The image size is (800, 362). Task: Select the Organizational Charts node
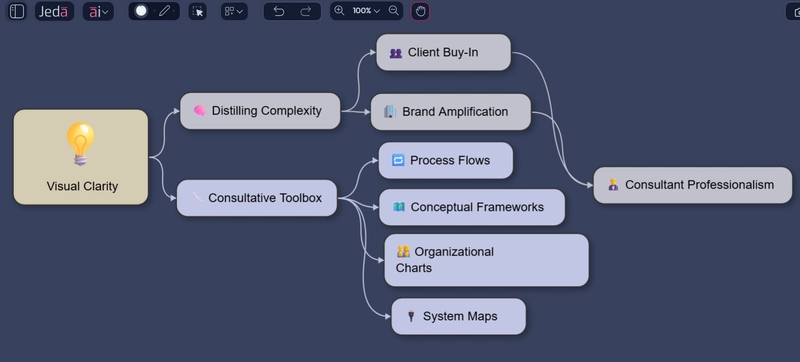click(486, 260)
